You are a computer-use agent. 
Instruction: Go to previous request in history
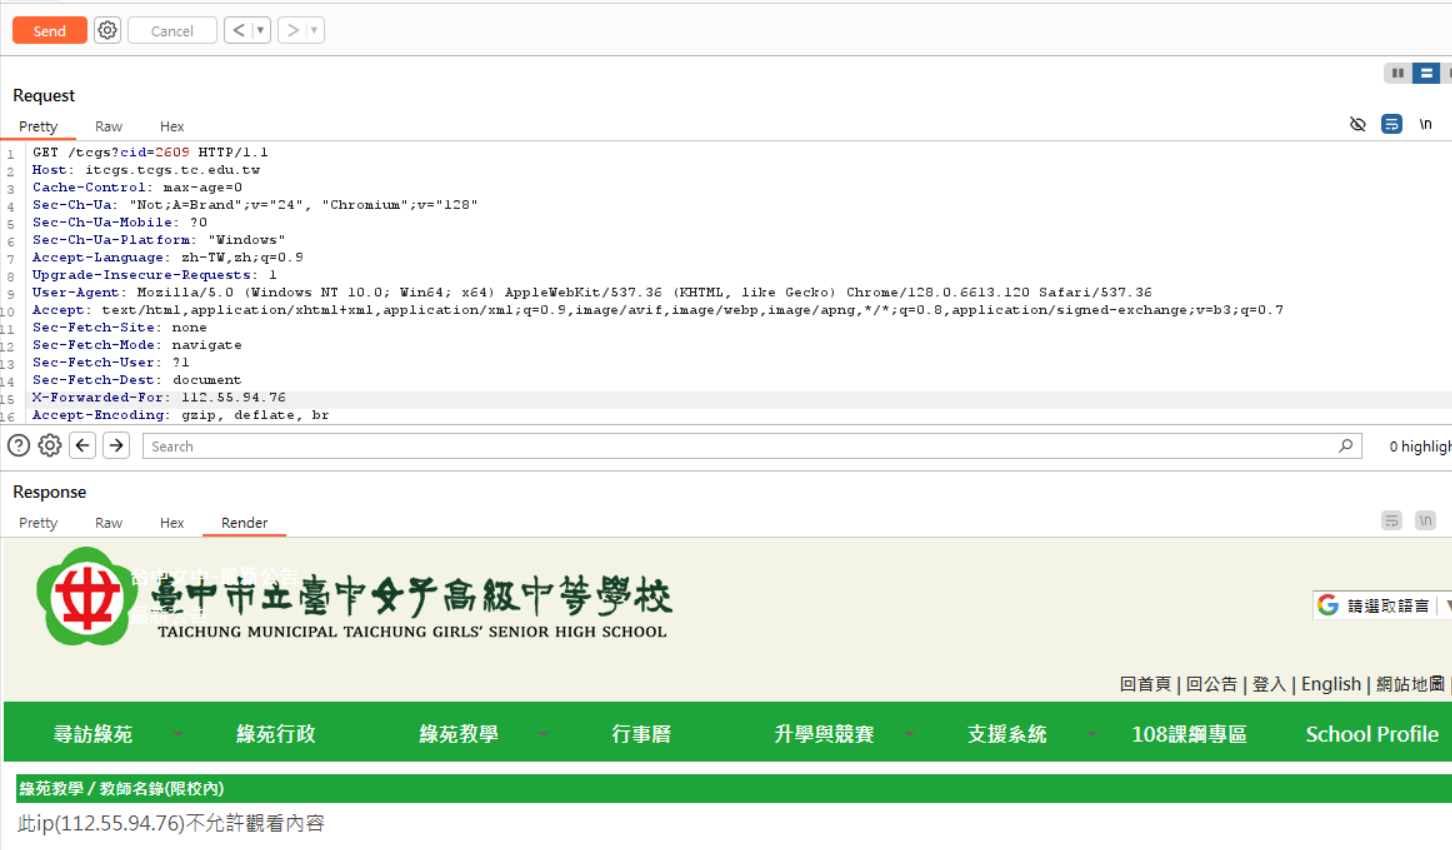[x=238, y=31]
